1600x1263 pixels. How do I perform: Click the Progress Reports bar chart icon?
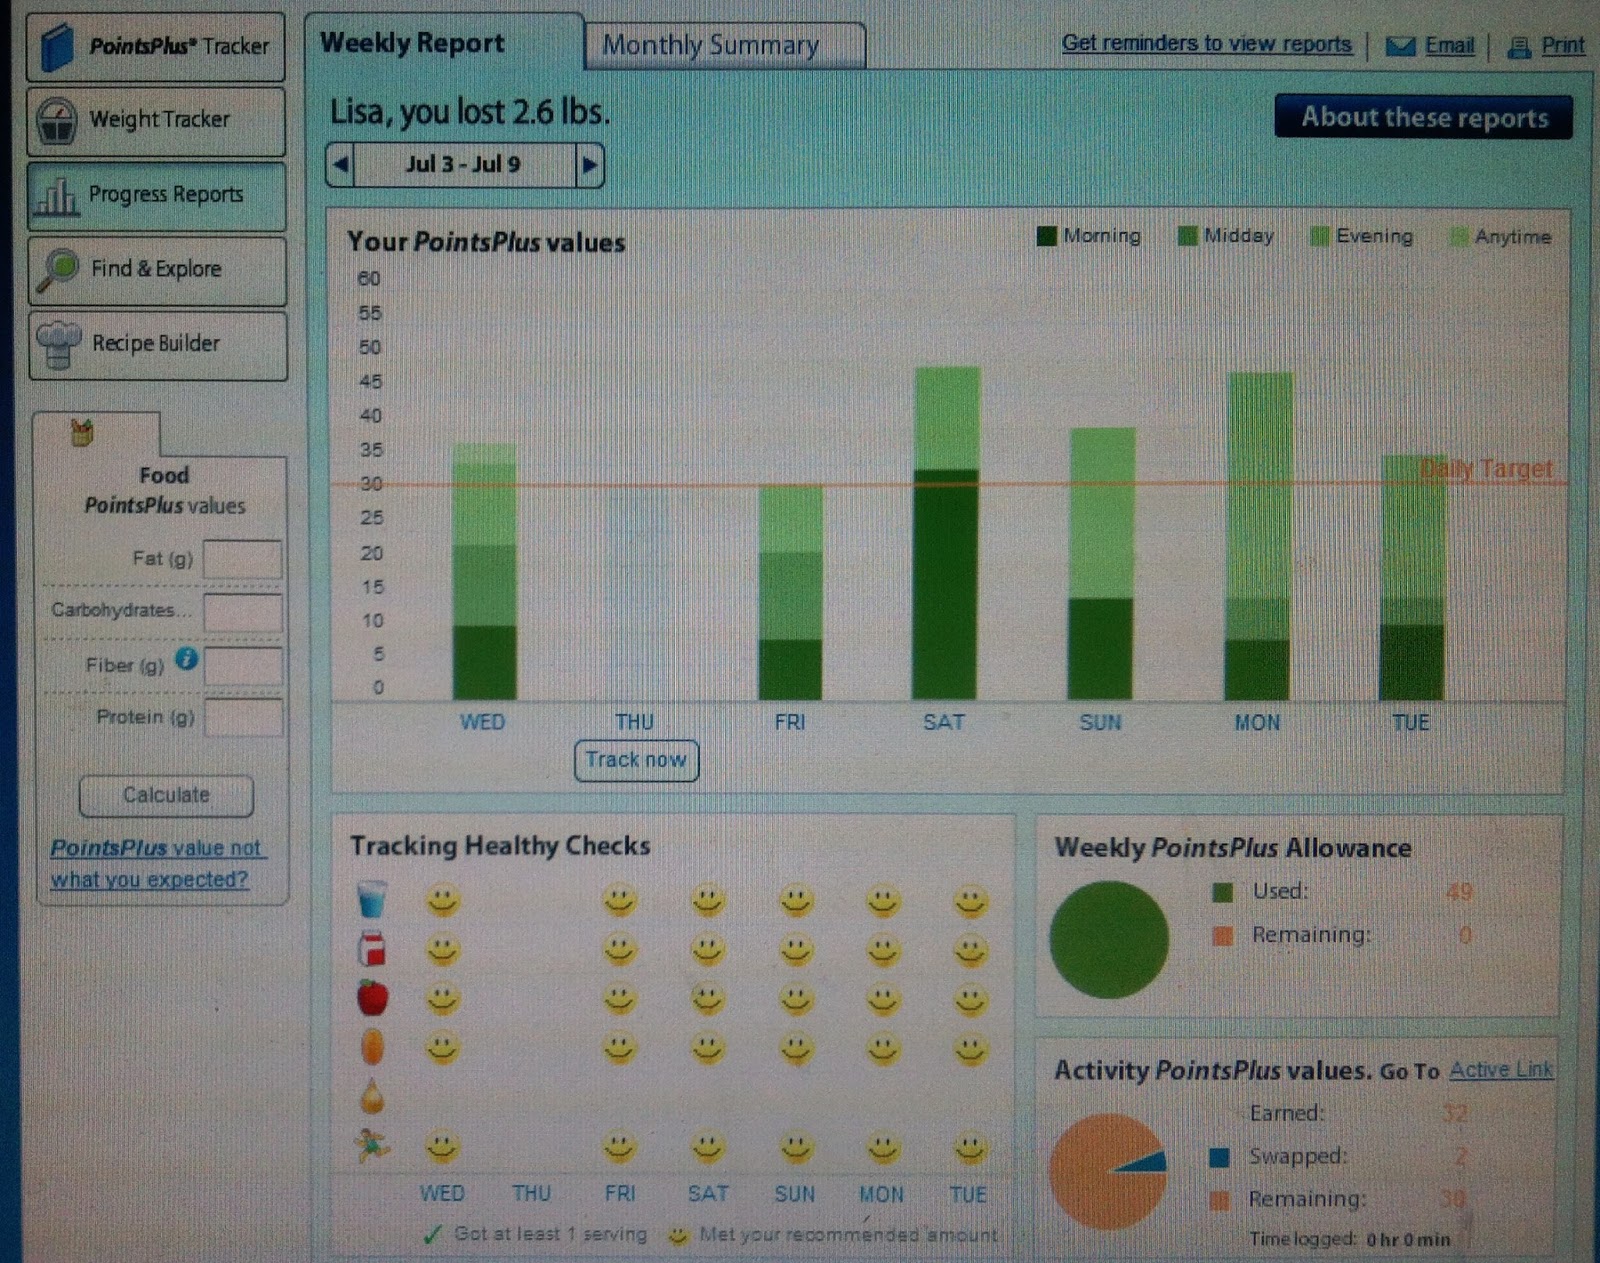tap(56, 196)
